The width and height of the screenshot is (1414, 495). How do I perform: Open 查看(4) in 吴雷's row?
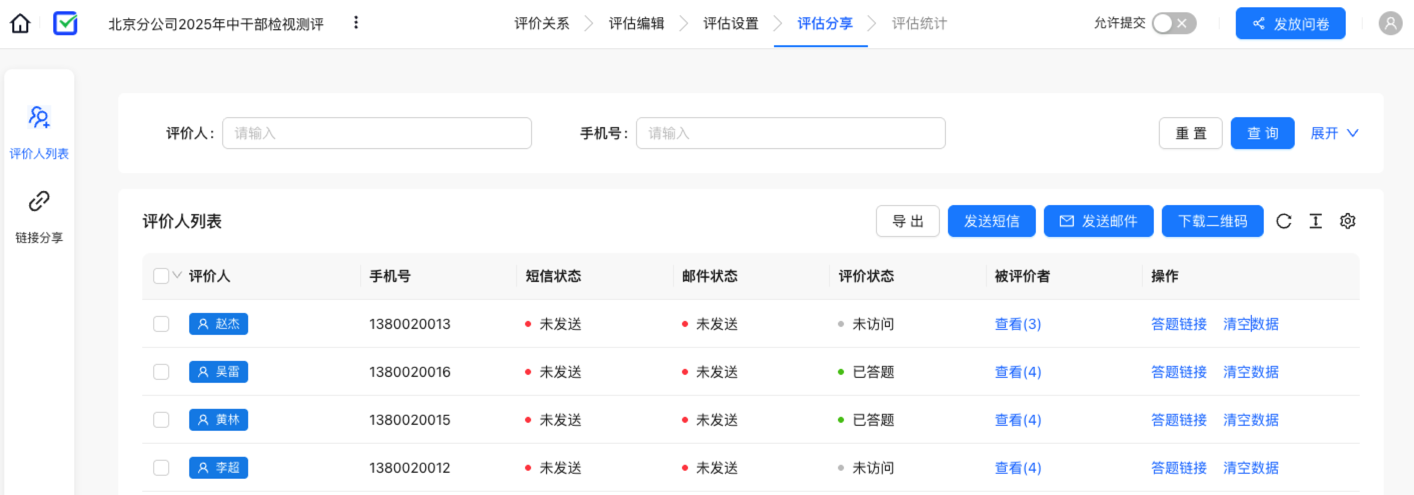point(1018,372)
